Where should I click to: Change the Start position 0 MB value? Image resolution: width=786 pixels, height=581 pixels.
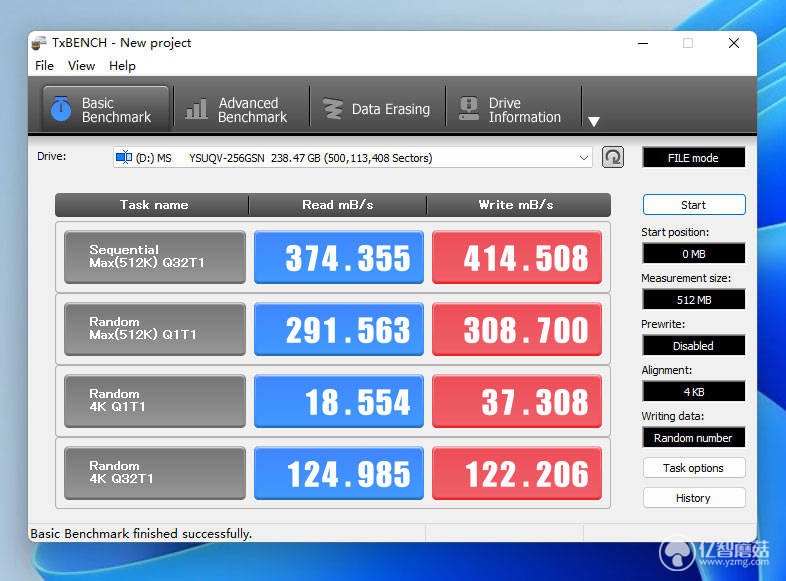[x=693, y=254]
